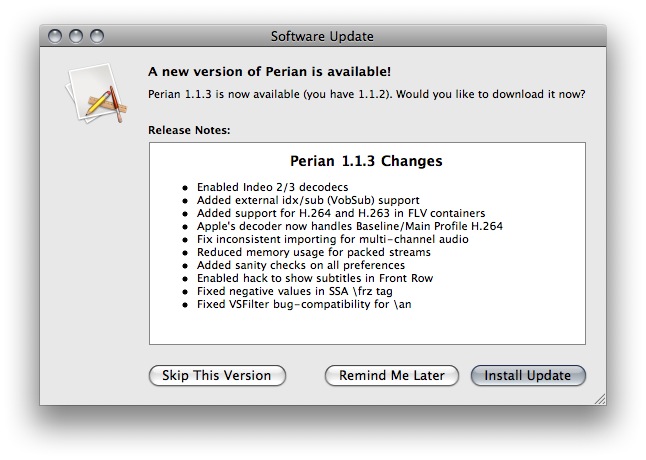646x460 pixels.
Task: Zoom window using the green button
Action: 97,37
